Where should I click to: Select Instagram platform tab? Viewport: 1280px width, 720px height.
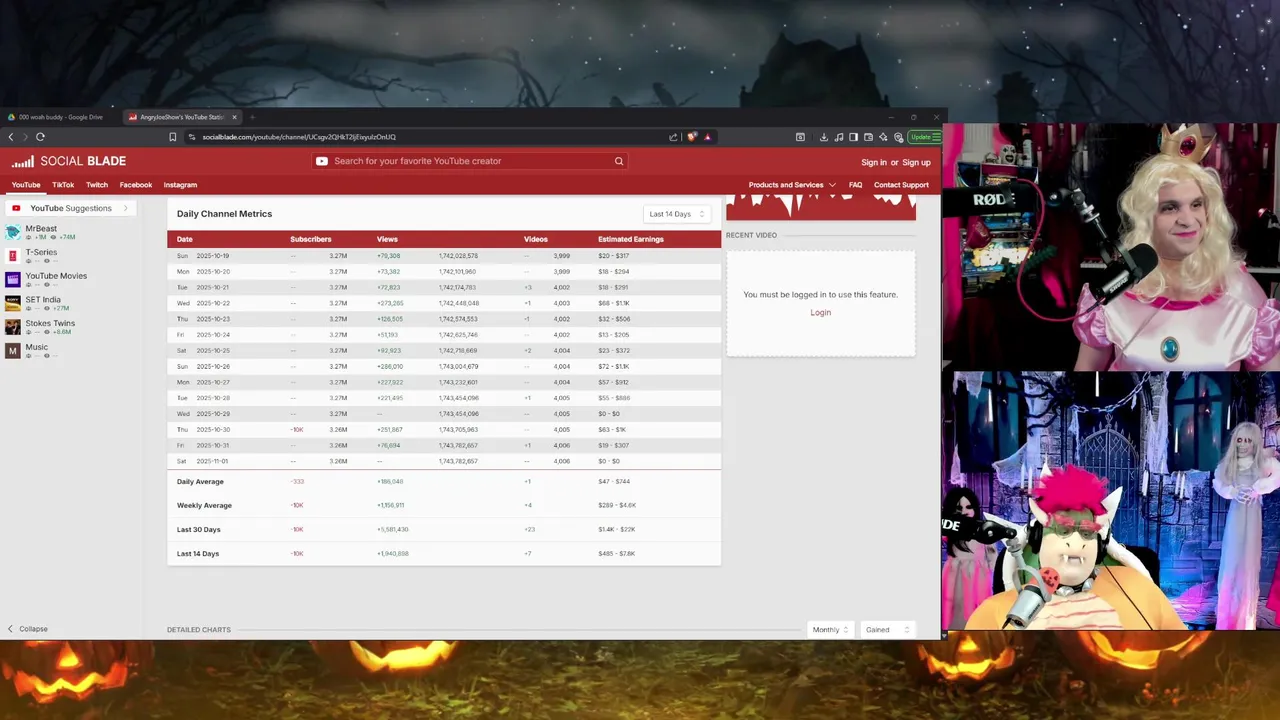tap(180, 185)
